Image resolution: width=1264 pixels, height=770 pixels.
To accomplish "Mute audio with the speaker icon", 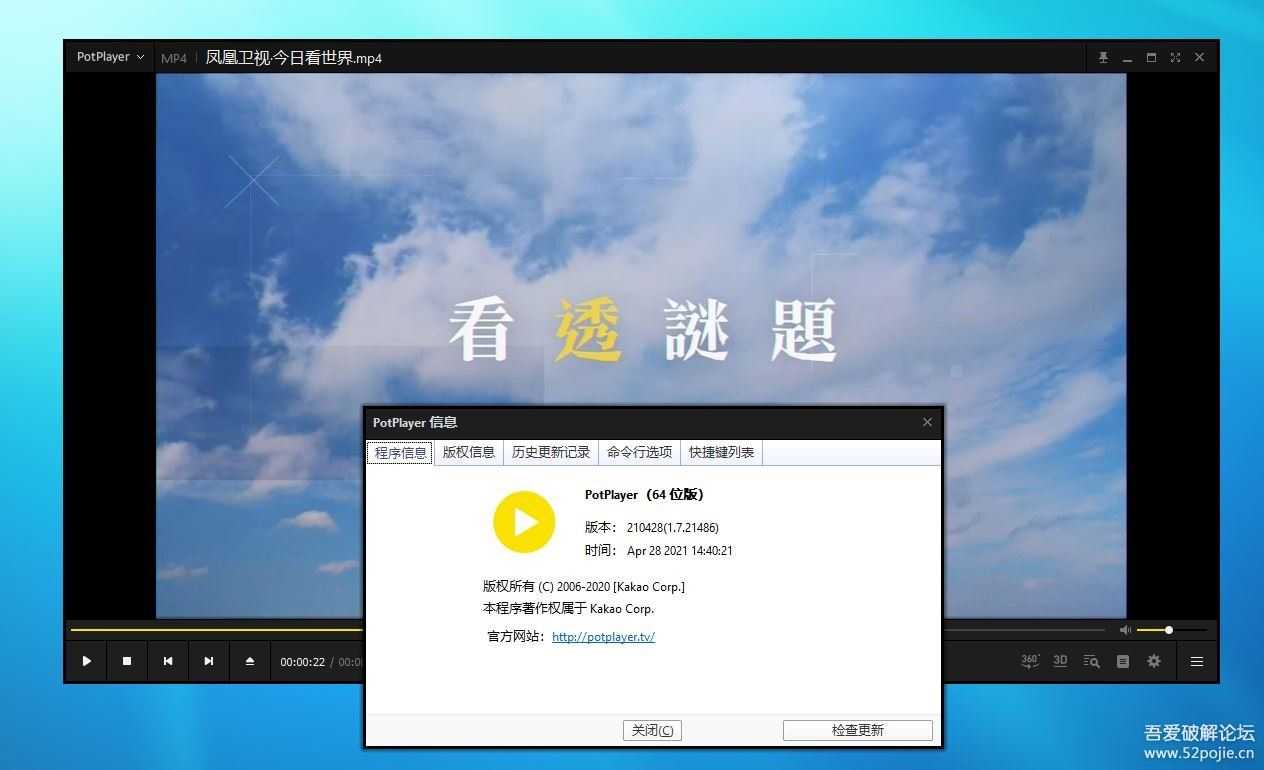I will click(1125, 630).
